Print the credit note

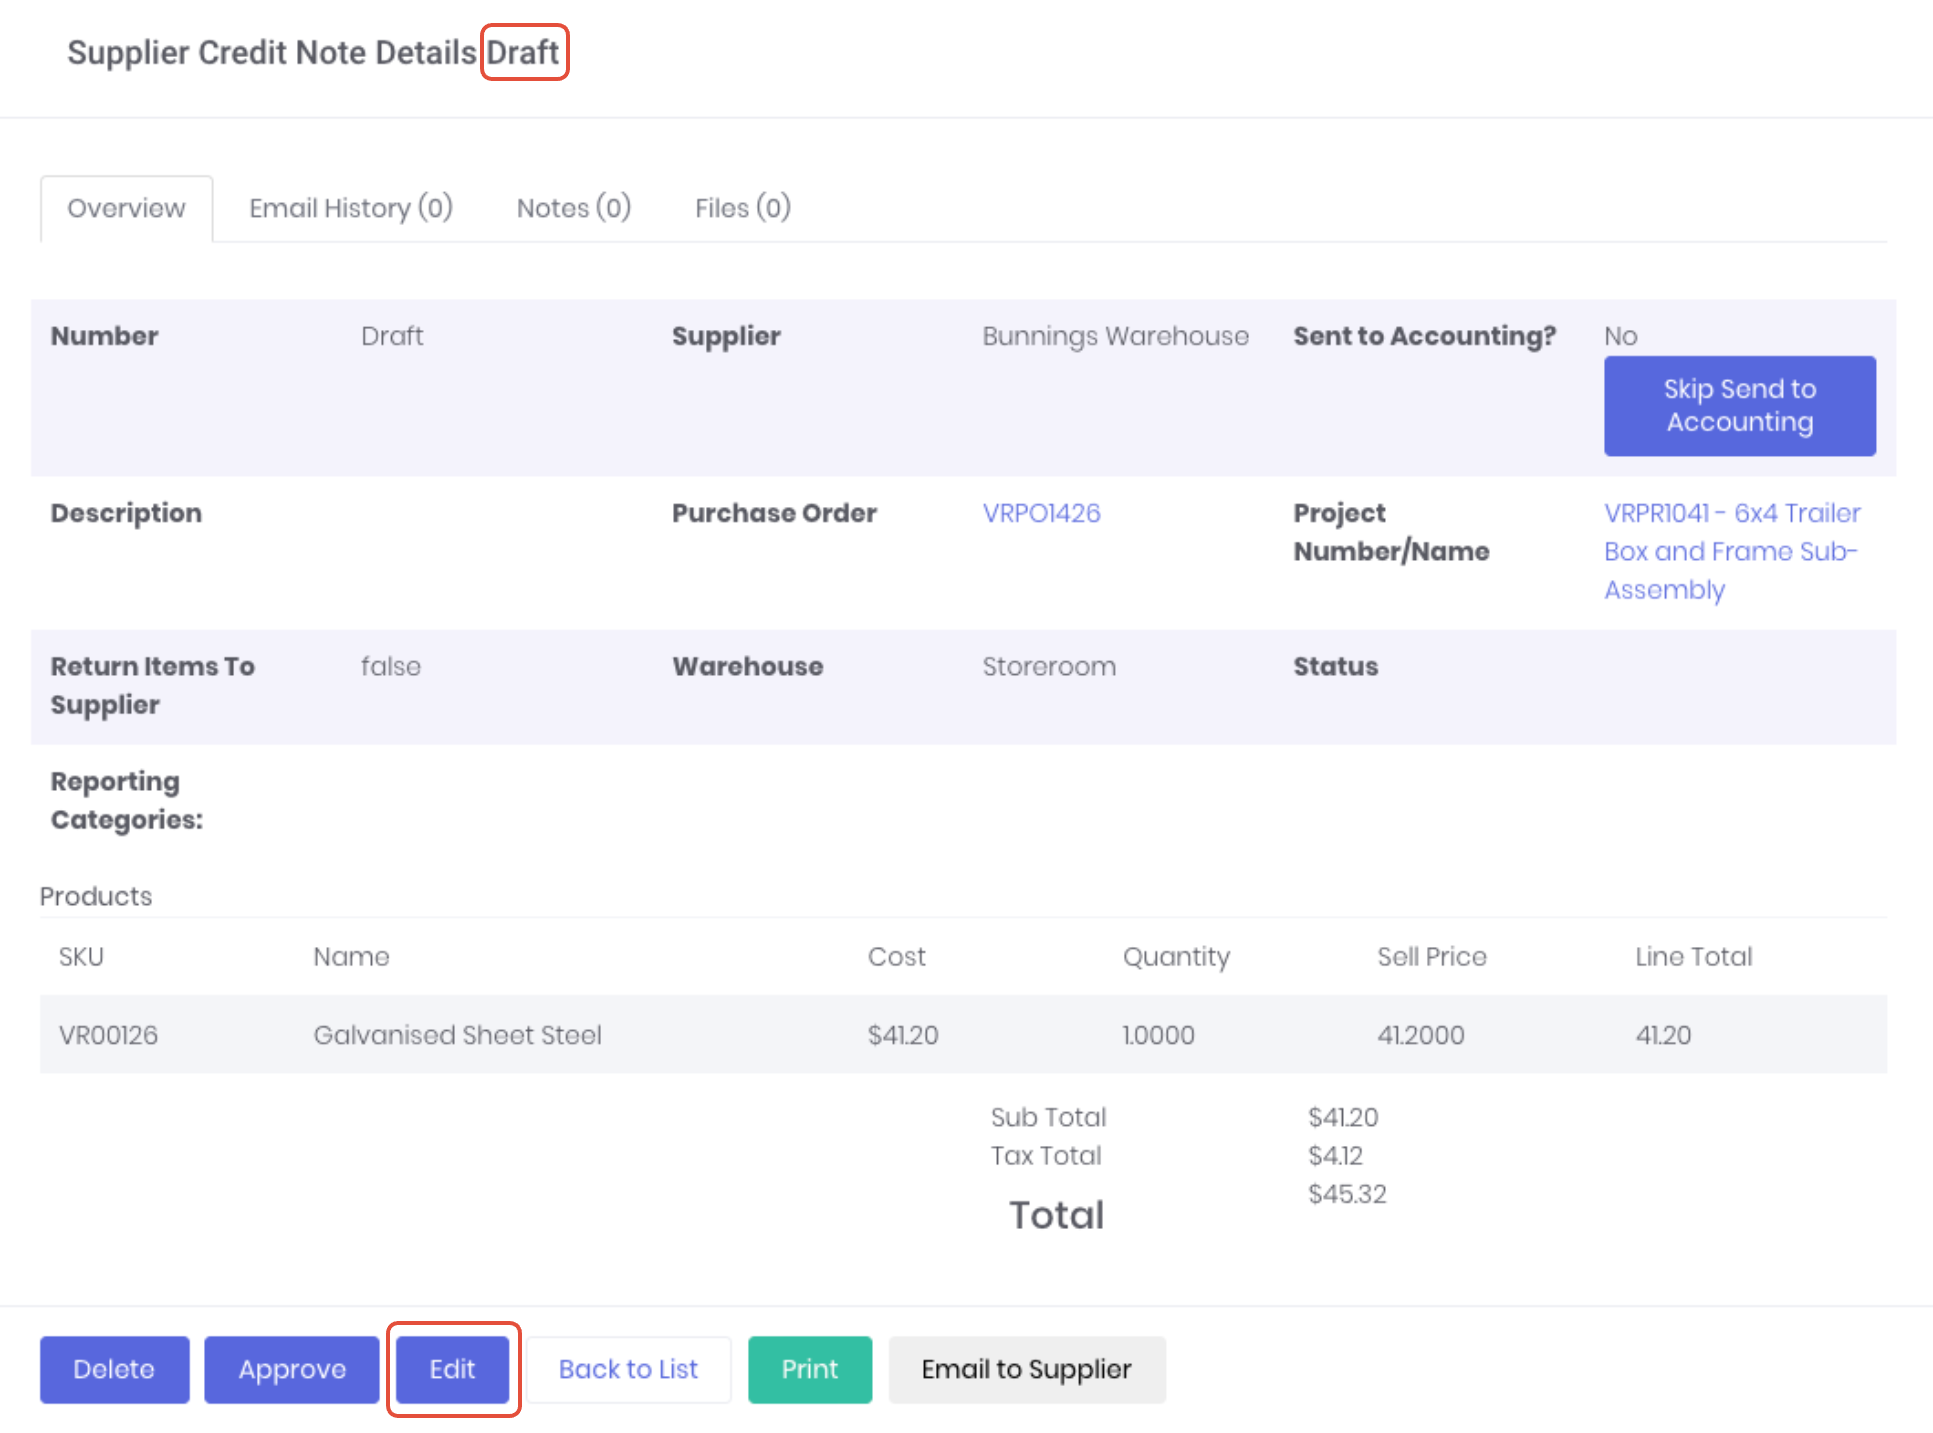click(x=809, y=1369)
